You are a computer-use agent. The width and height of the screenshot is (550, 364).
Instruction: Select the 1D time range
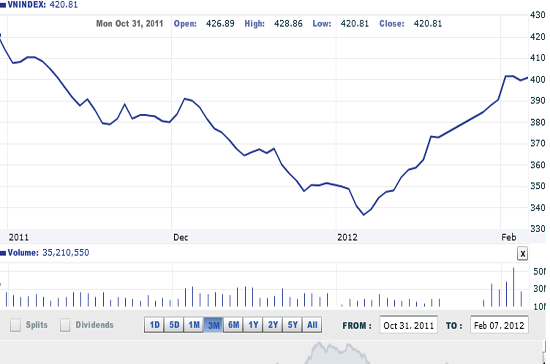tap(155, 325)
